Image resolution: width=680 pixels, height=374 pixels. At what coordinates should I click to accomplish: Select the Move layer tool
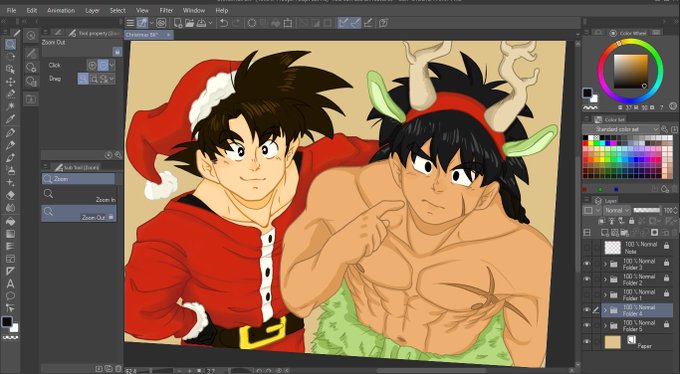pos(10,82)
